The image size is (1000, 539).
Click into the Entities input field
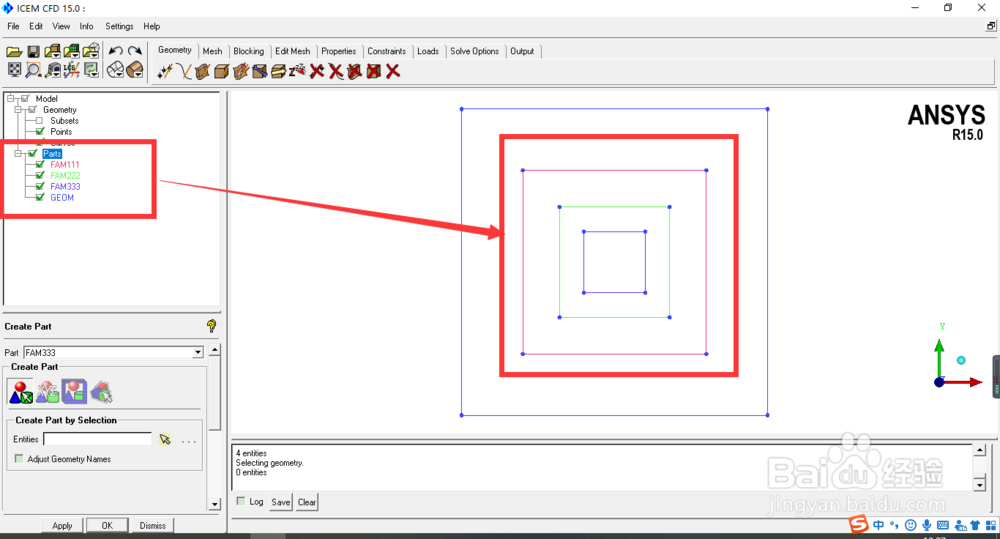pos(98,439)
